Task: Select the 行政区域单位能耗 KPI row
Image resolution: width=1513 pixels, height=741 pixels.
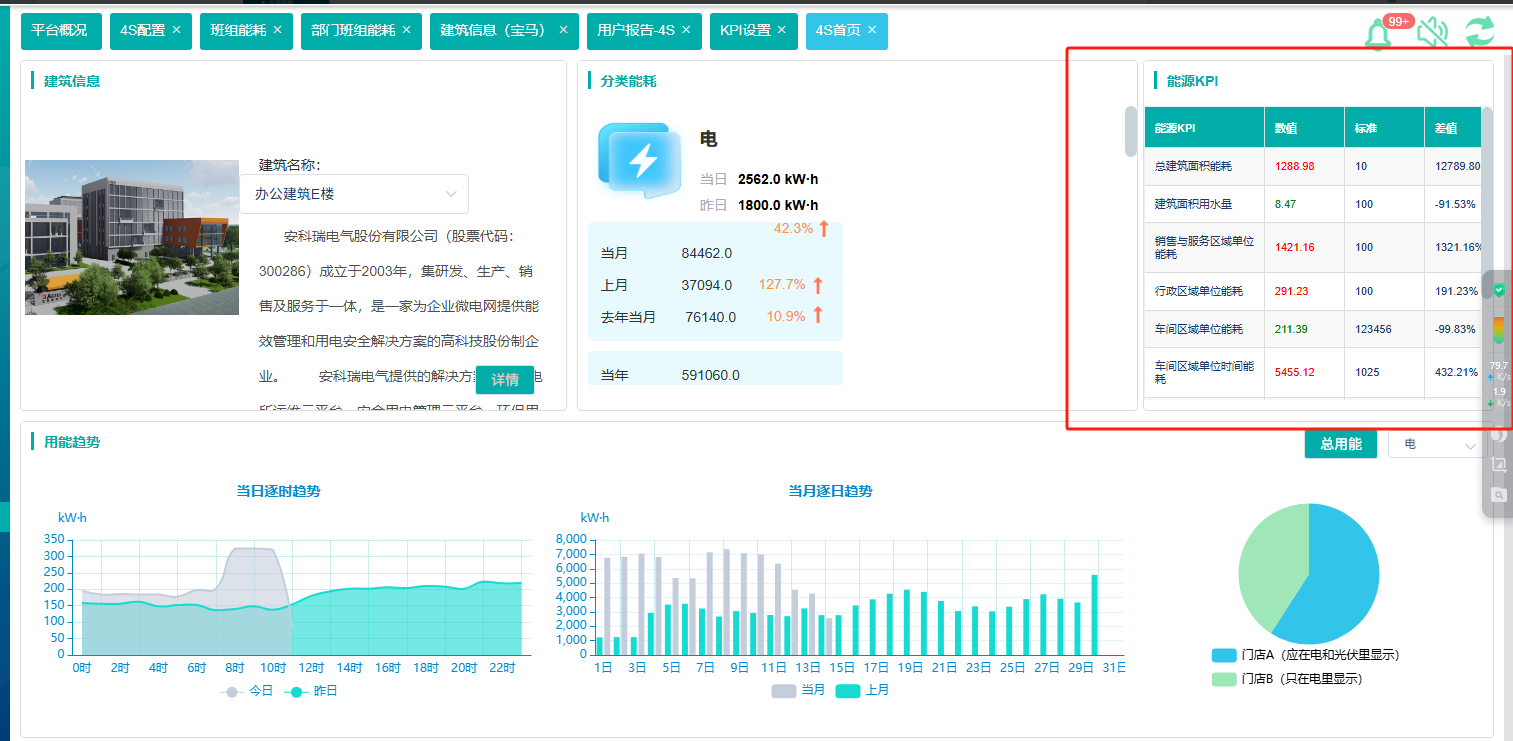Action: click(1313, 292)
